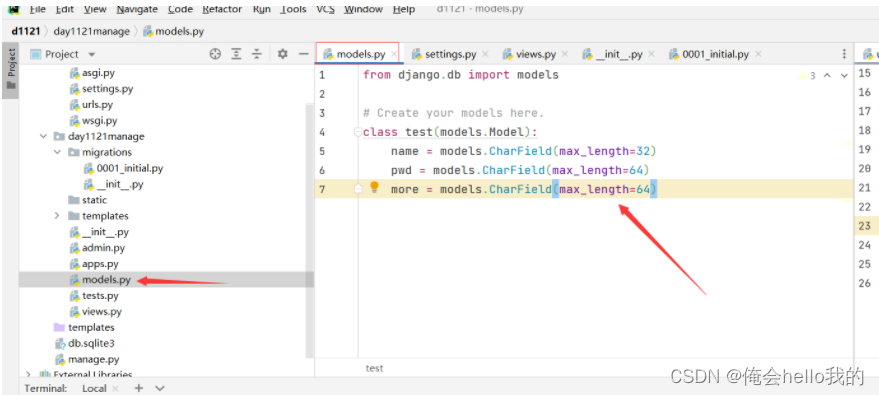Click d1121 breadcrumb
The height and width of the screenshot is (395, 879).
tap(25, 31)
